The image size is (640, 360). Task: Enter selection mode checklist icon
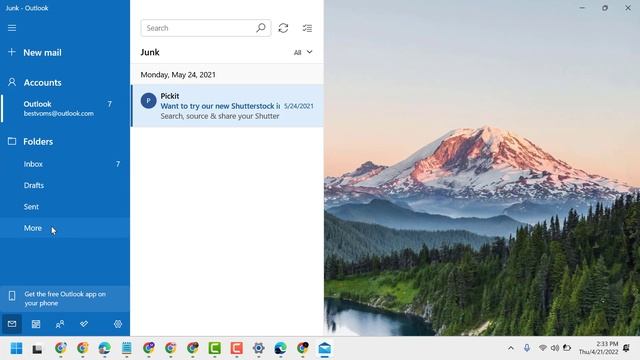click(307, 28)
